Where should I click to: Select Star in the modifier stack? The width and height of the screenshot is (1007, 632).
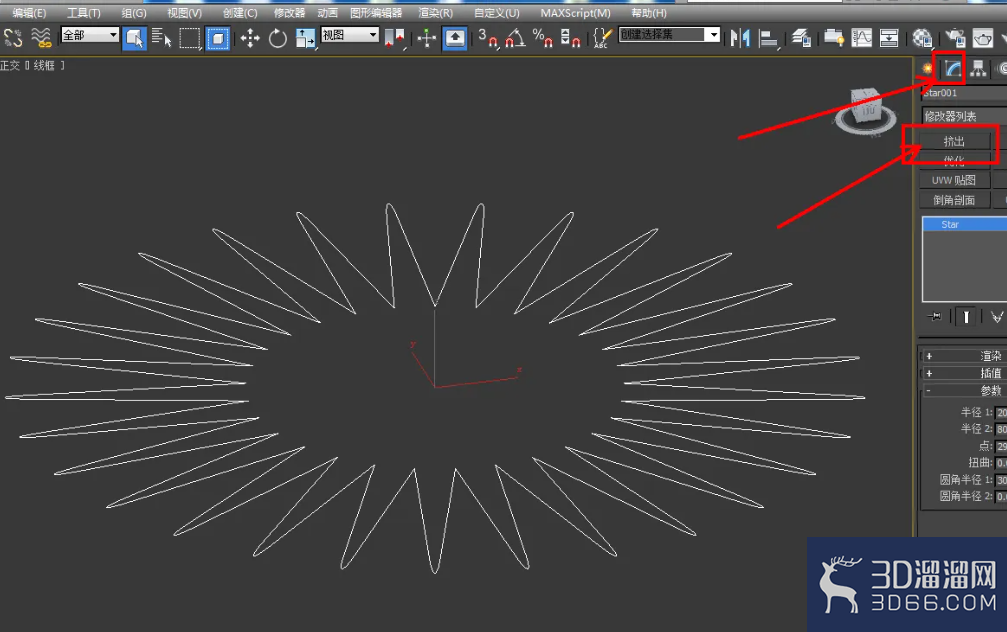(965, 224)
